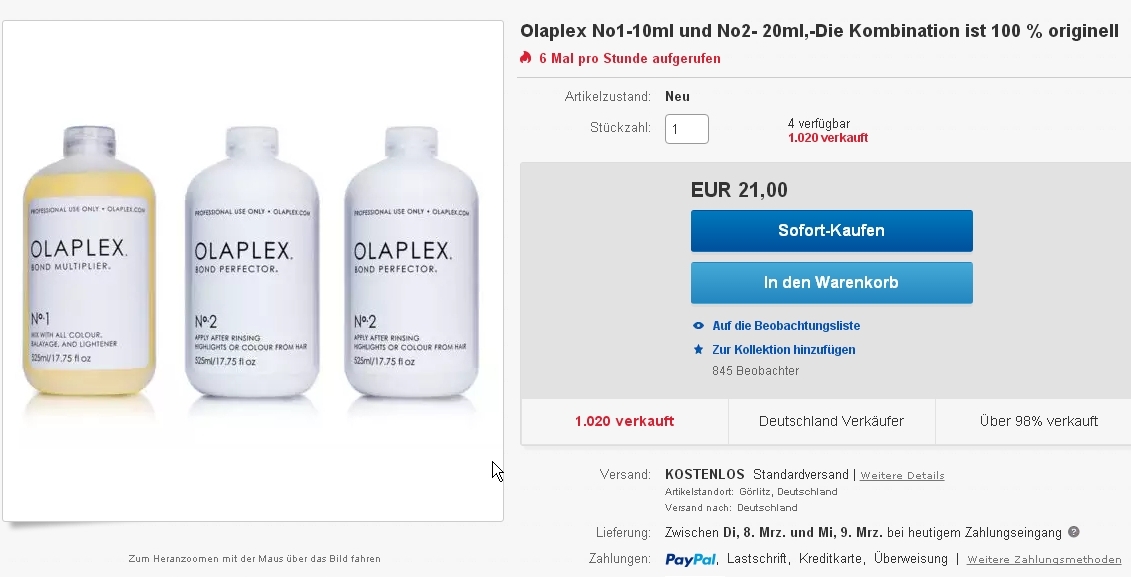Click the Stückzahl quantity field
The image size is (1131, 577).
(x=687, y=129)
